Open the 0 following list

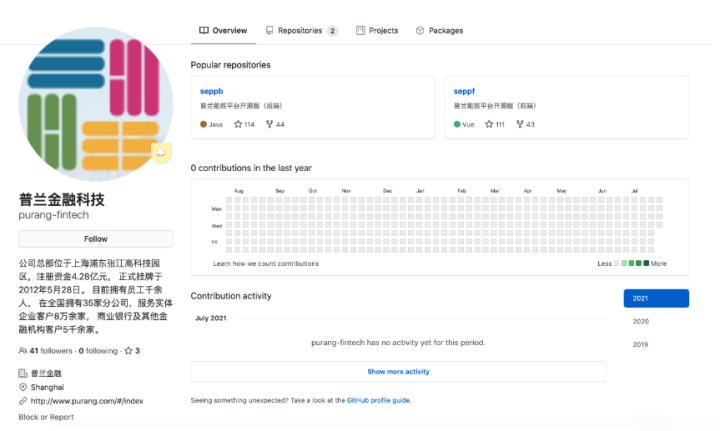click(98, 351)
